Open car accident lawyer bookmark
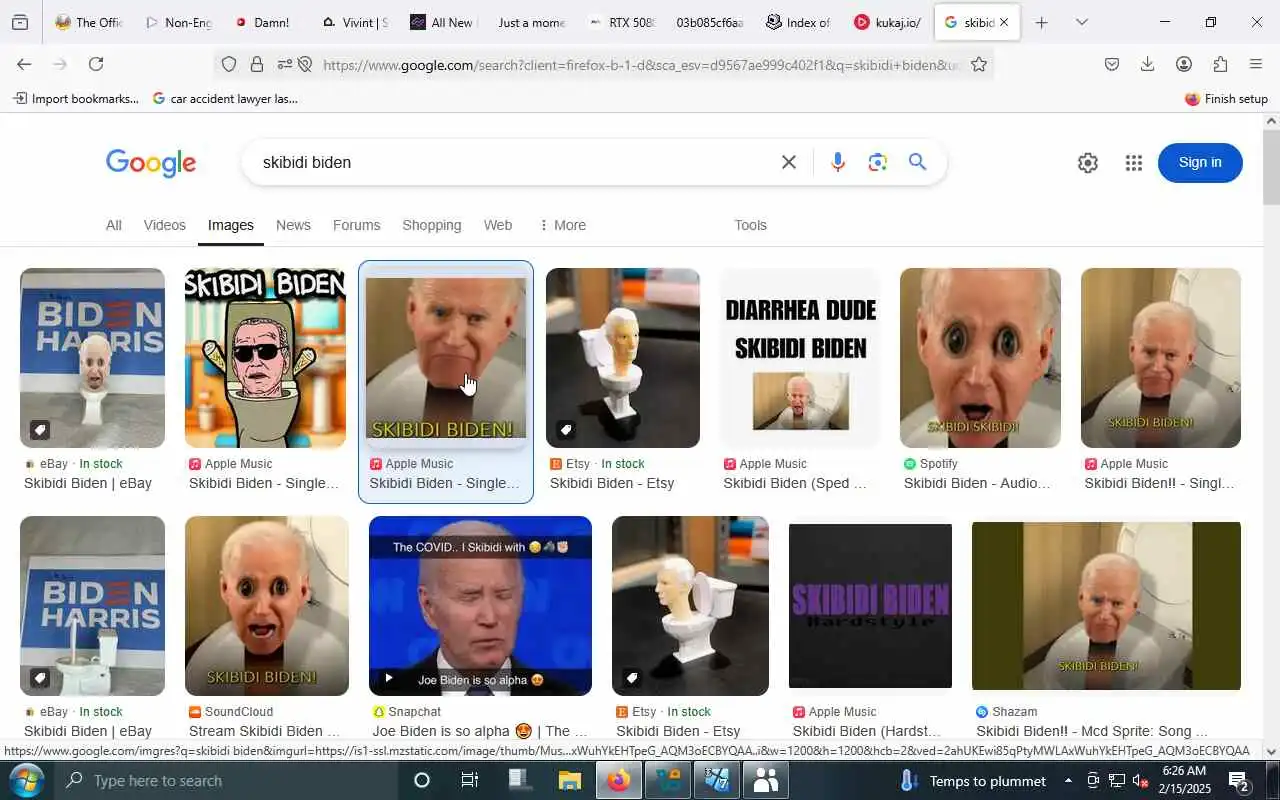Screen dimensions: 1280x800 click(x=225, y=98)
